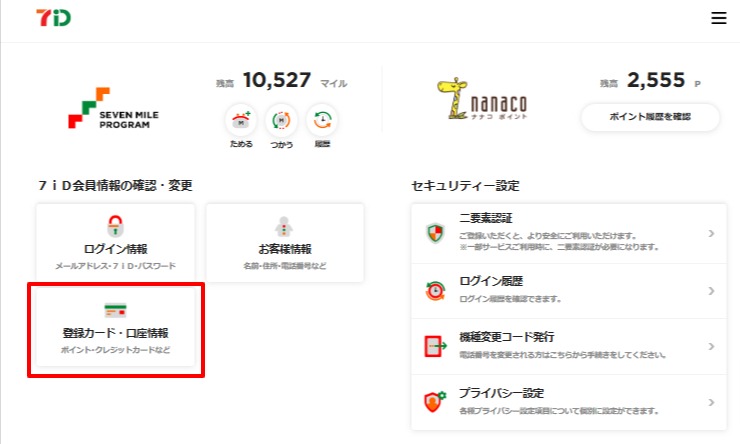The width and height of the screenshot is (740, 444).
Task: Select 登録カード・口座情報 card
Action: coord(116,329)
